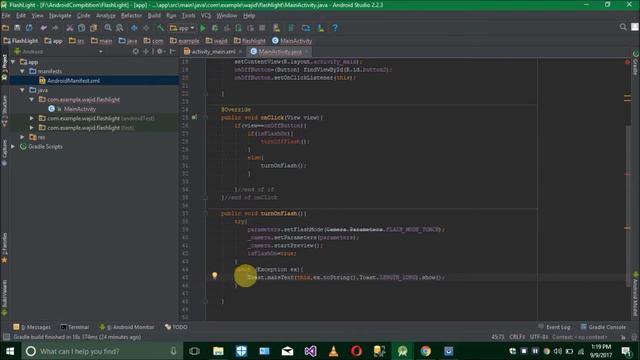
Task: Open the Refactor menu
Action: (131, 16)
